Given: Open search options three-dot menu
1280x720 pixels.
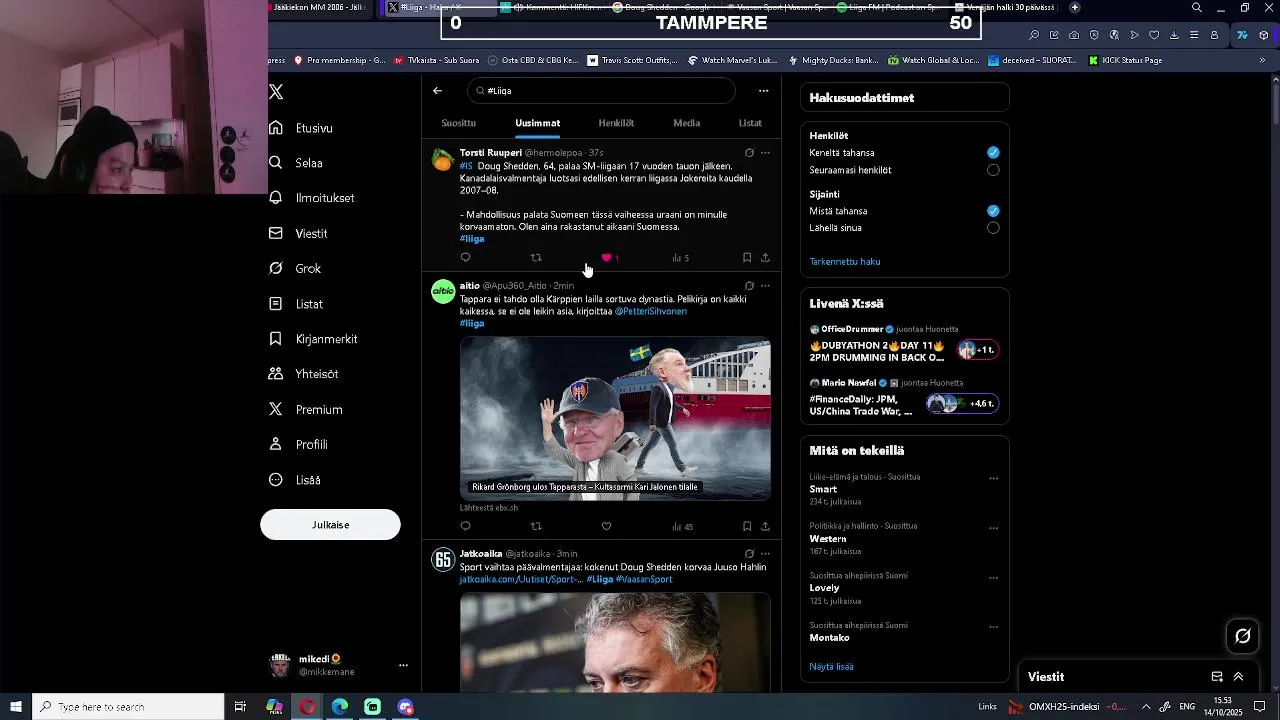Looking at the screenshot, I should tap(763, 91).
